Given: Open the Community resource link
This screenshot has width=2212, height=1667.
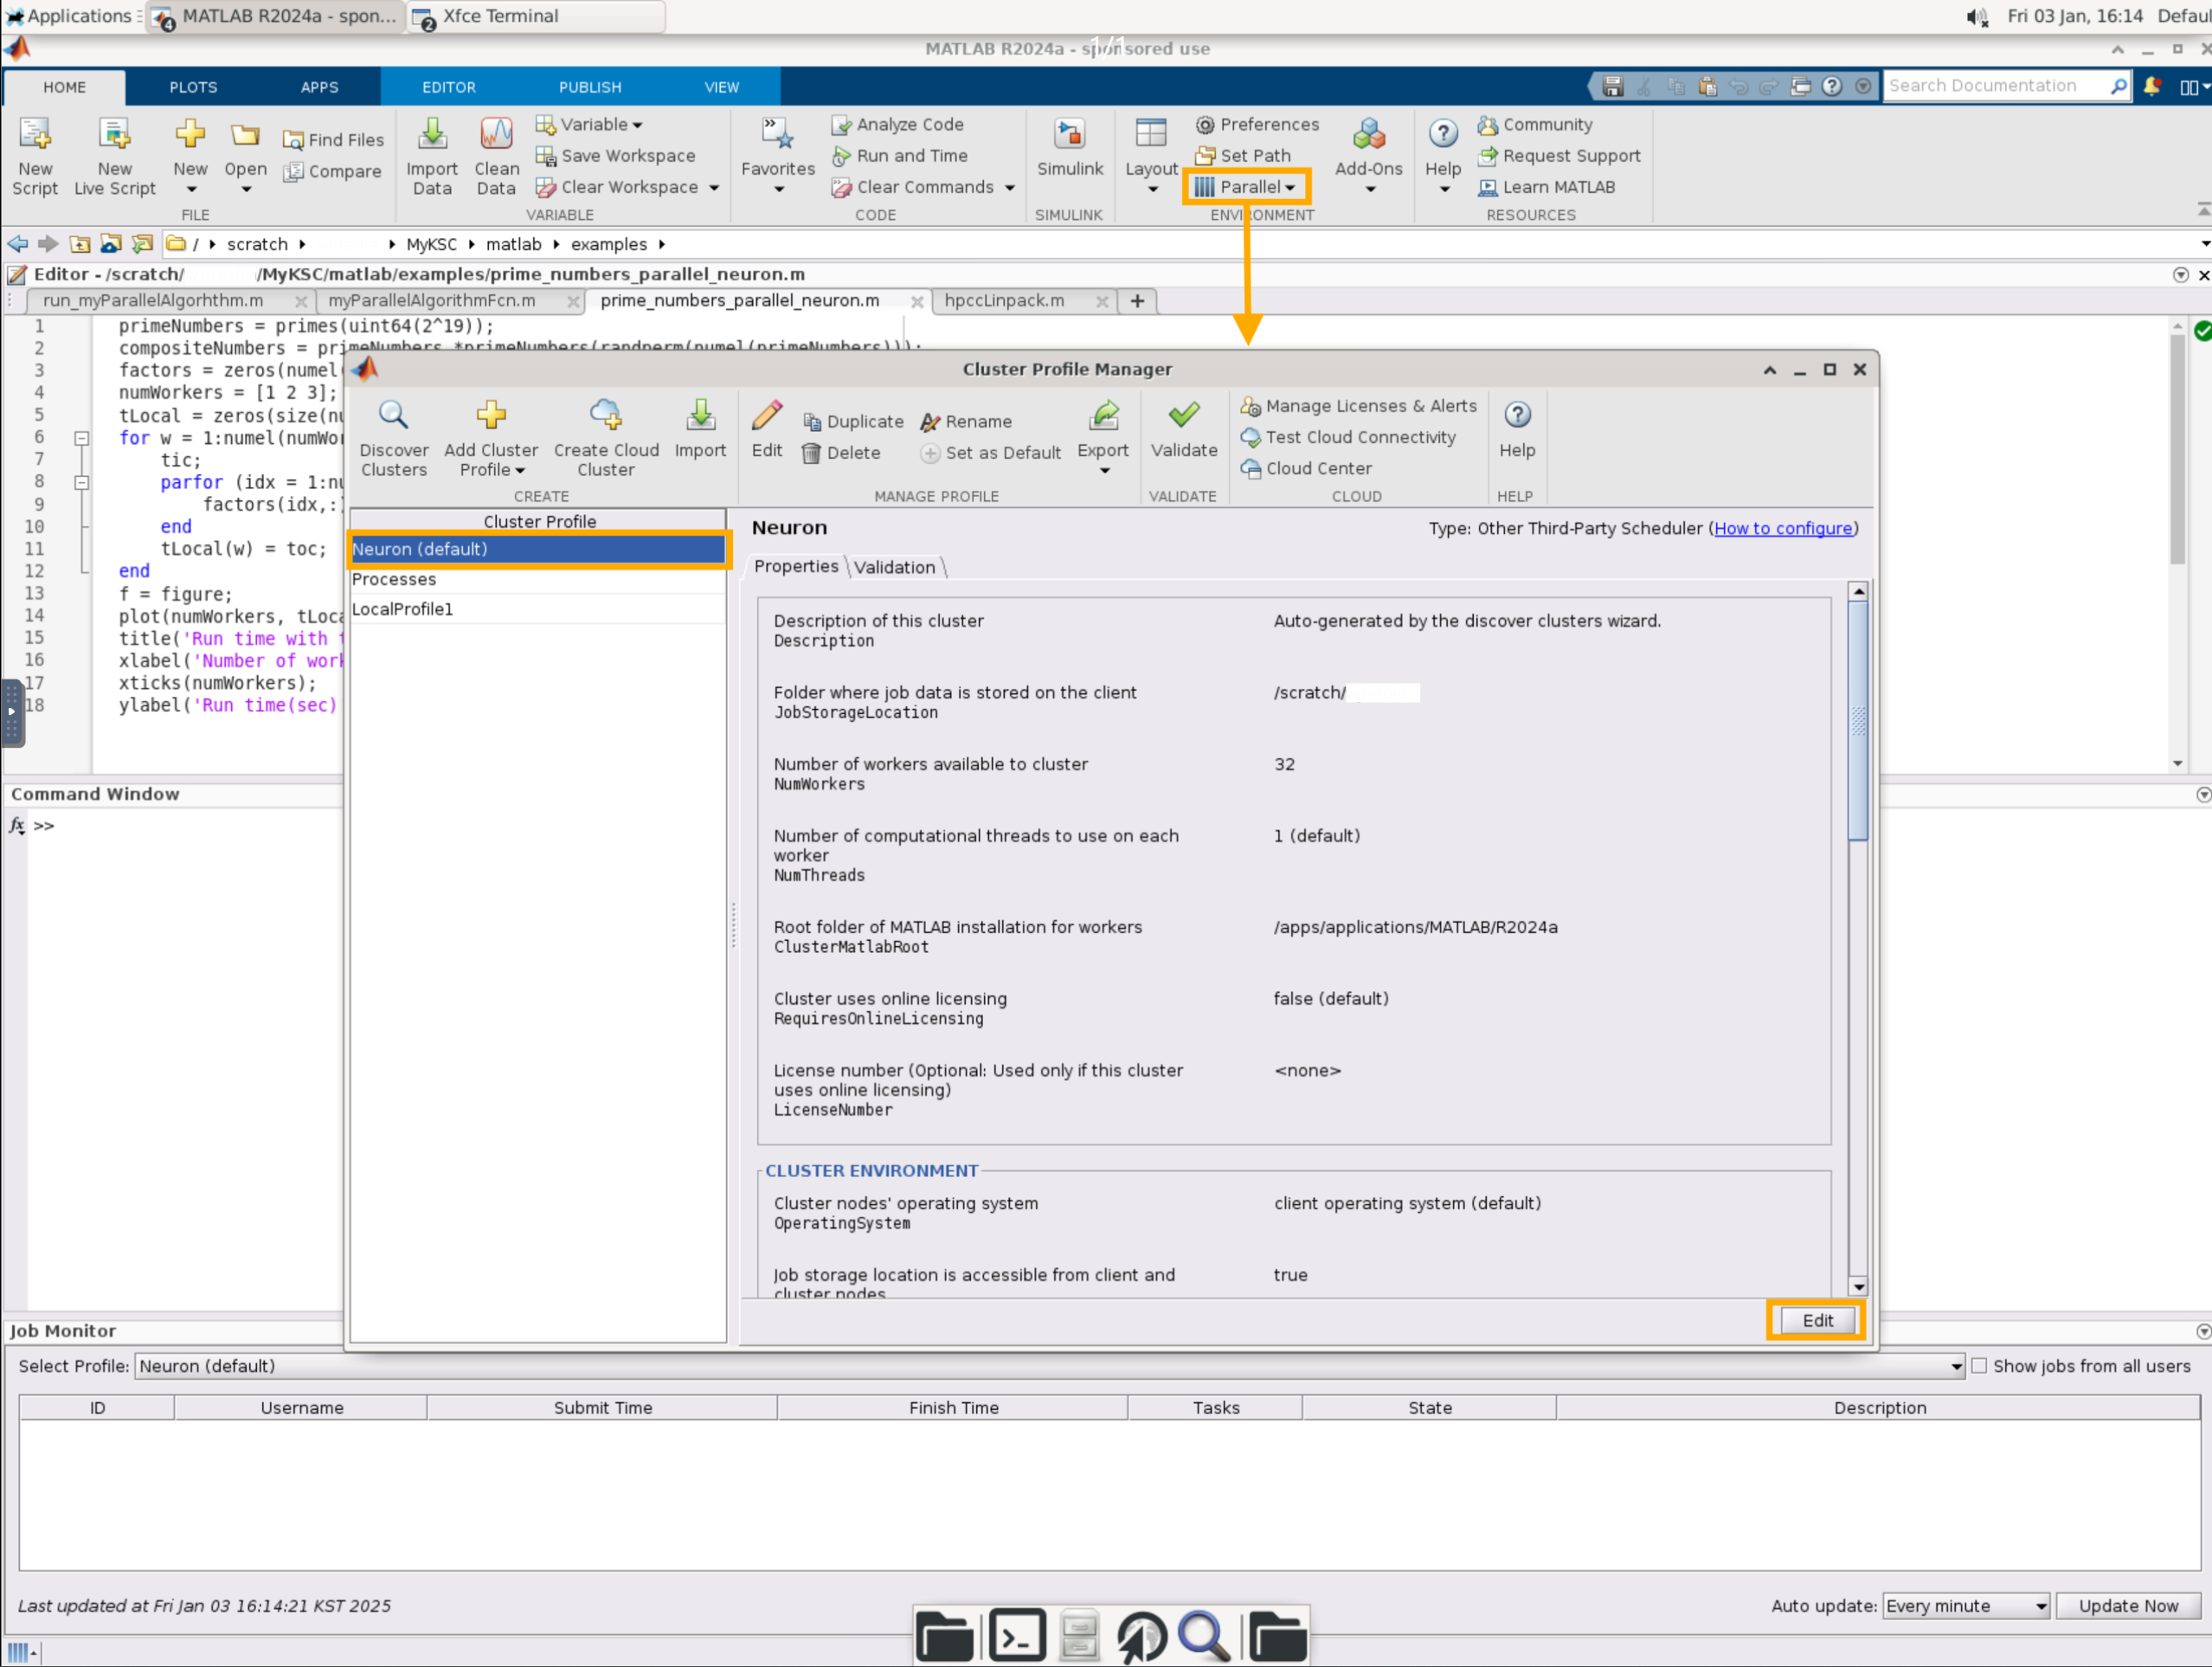Looking at the screenshot, I should (x=1535, y=125).
